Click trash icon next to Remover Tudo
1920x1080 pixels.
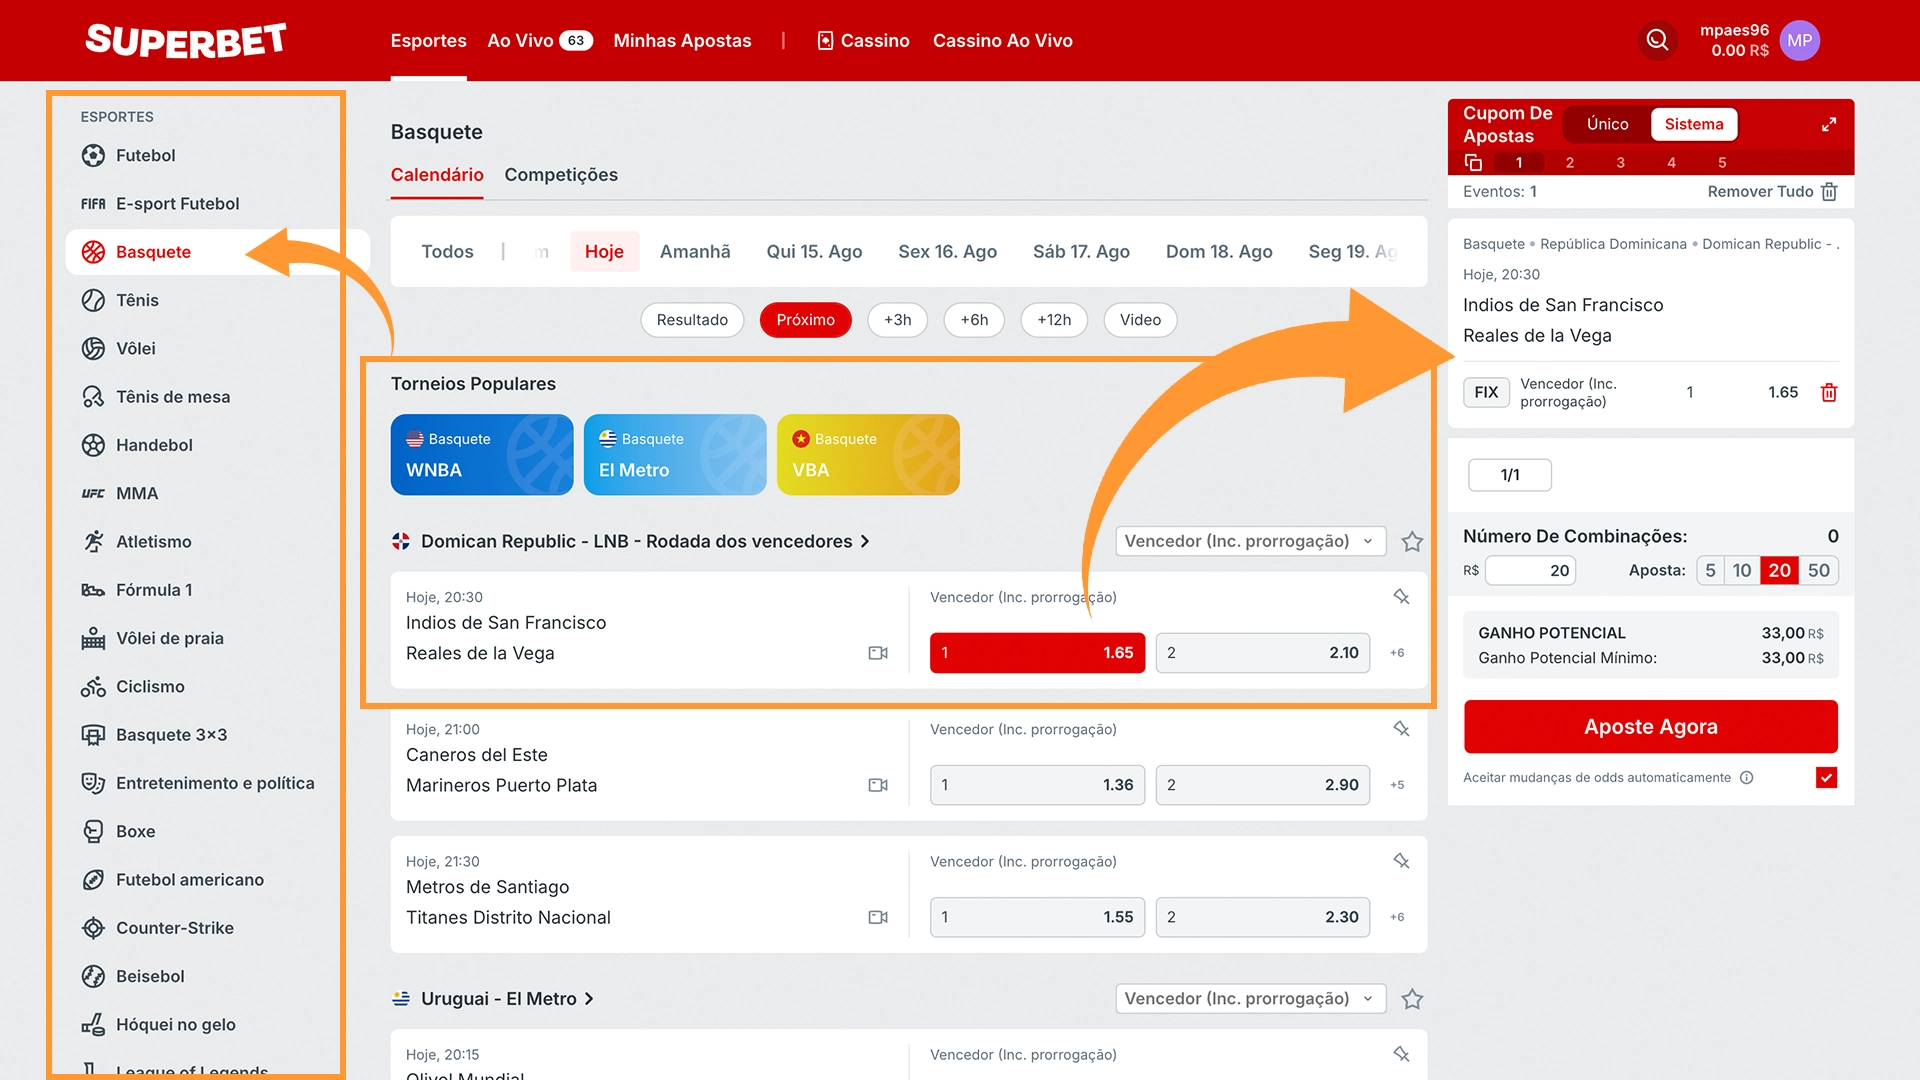point(1829,191)
